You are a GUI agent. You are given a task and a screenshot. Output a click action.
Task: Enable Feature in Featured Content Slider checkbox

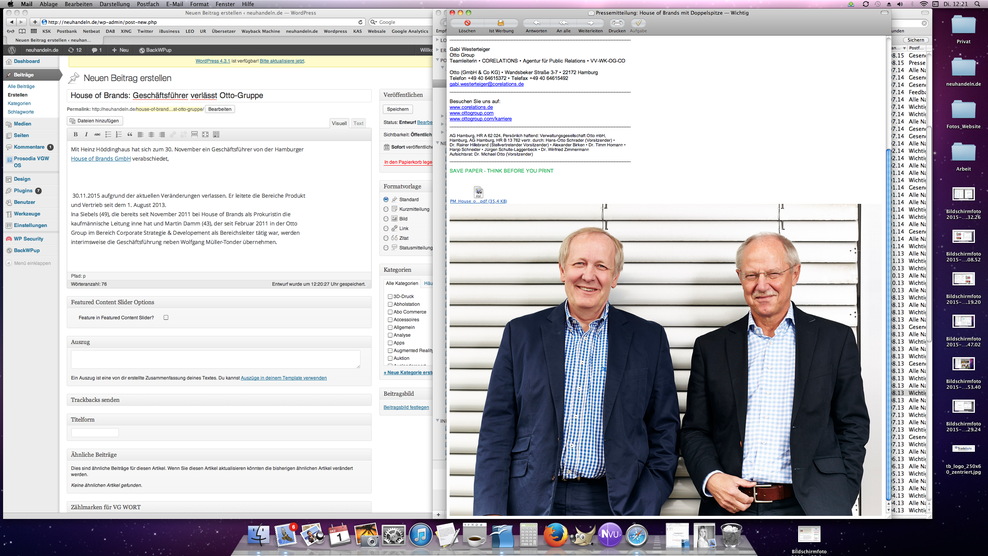click(166, 318)
